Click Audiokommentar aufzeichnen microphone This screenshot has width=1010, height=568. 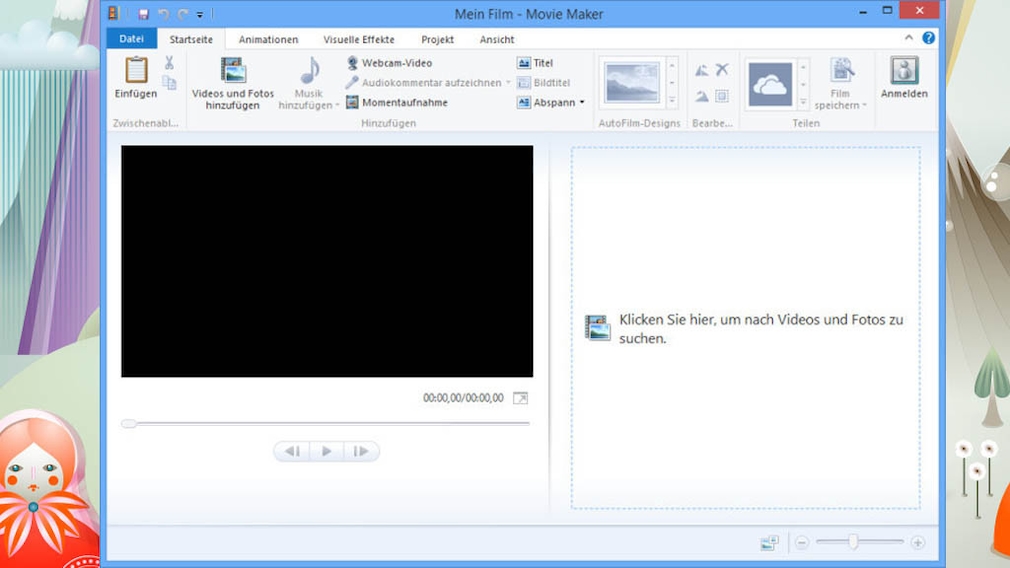352,82
